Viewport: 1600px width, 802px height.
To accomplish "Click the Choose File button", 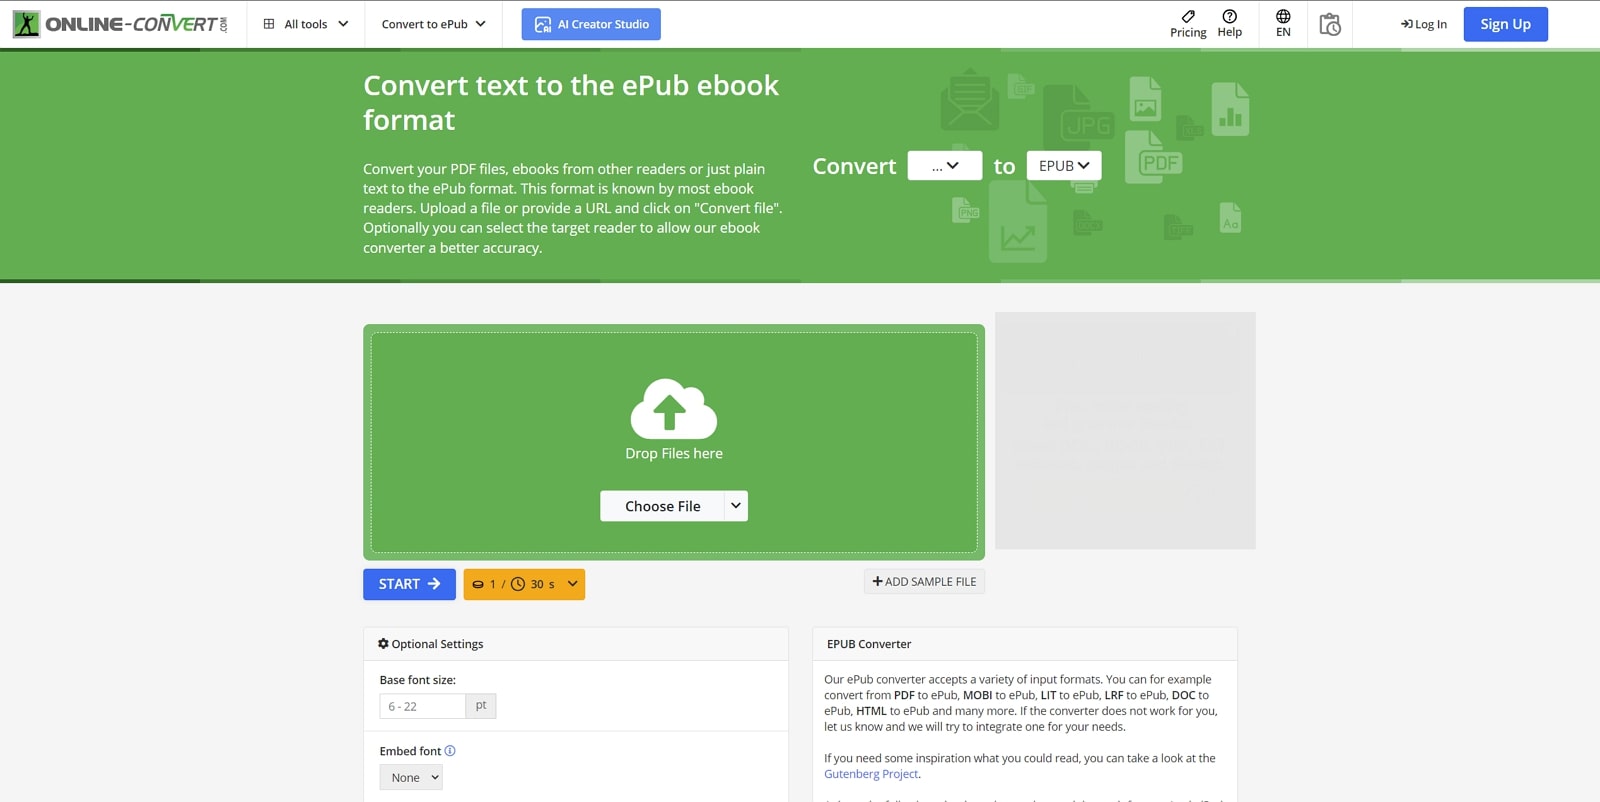I will [x=662, y=506].
